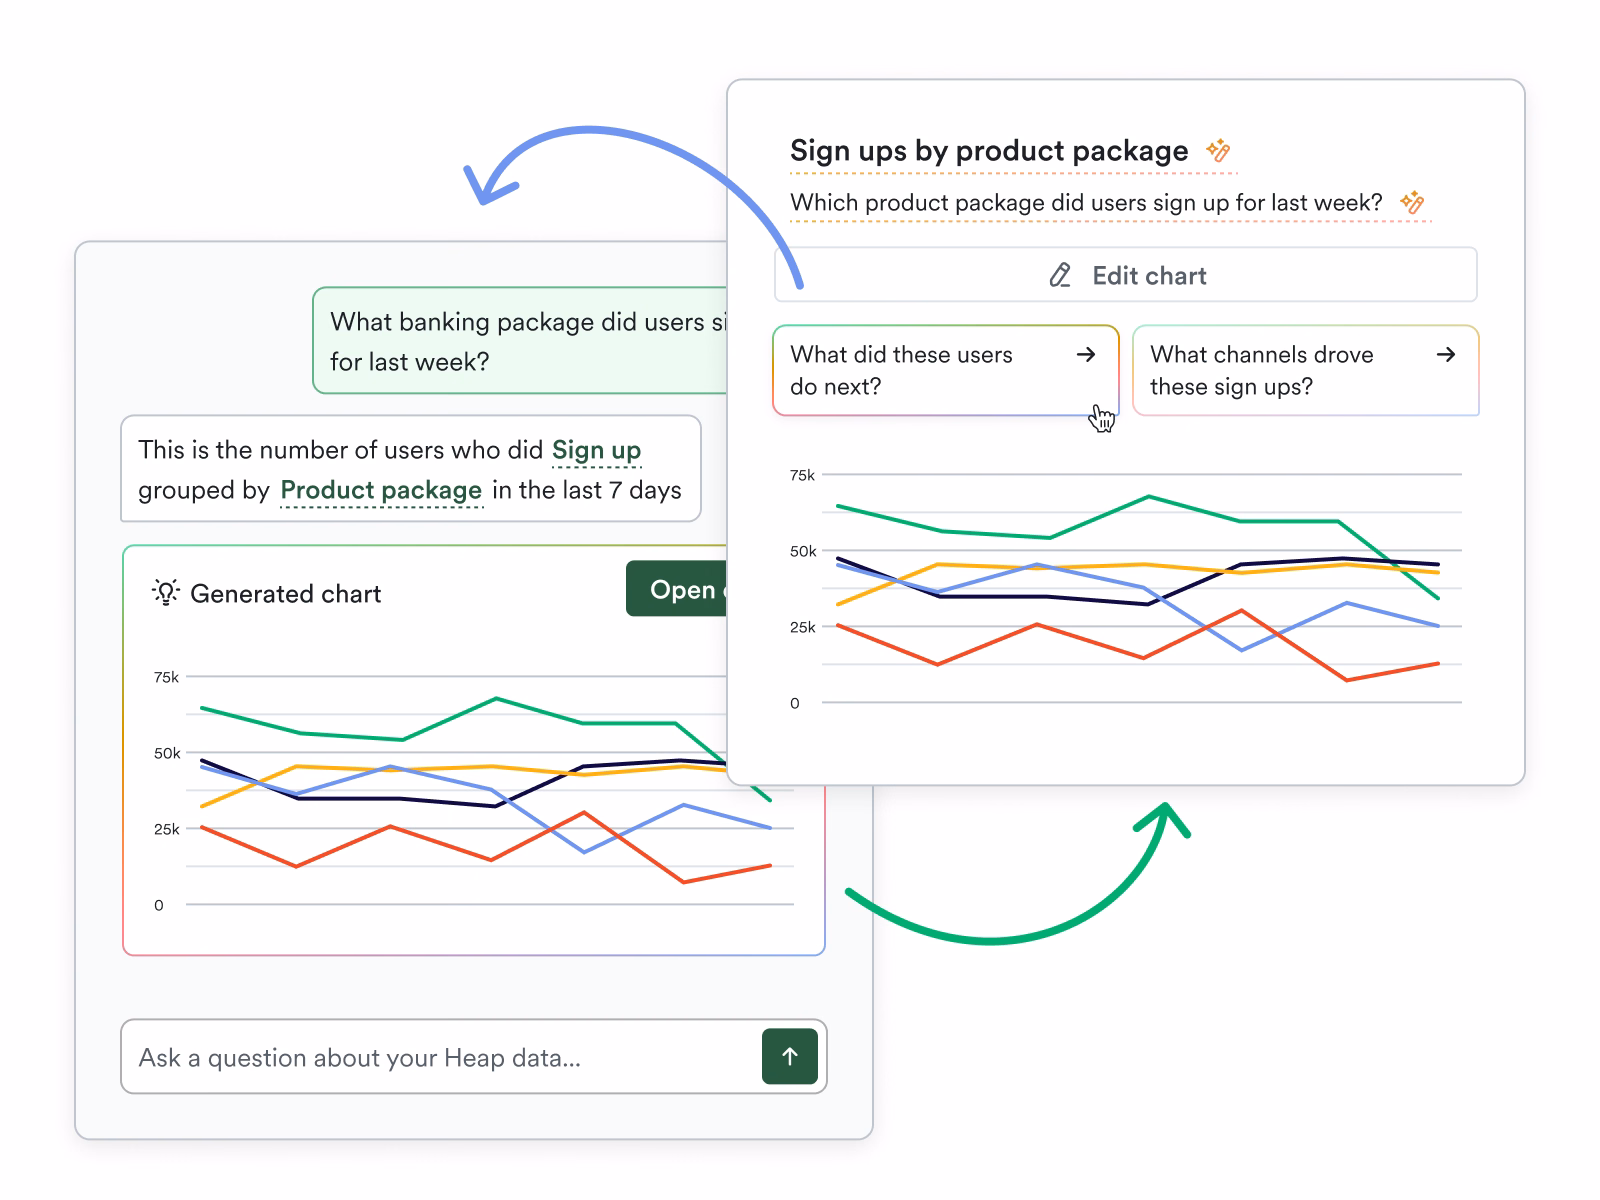The image size is (1600, 1200).
Task: Click the 'Sign ups by product package' title
Action: click(x=988, y=151)
